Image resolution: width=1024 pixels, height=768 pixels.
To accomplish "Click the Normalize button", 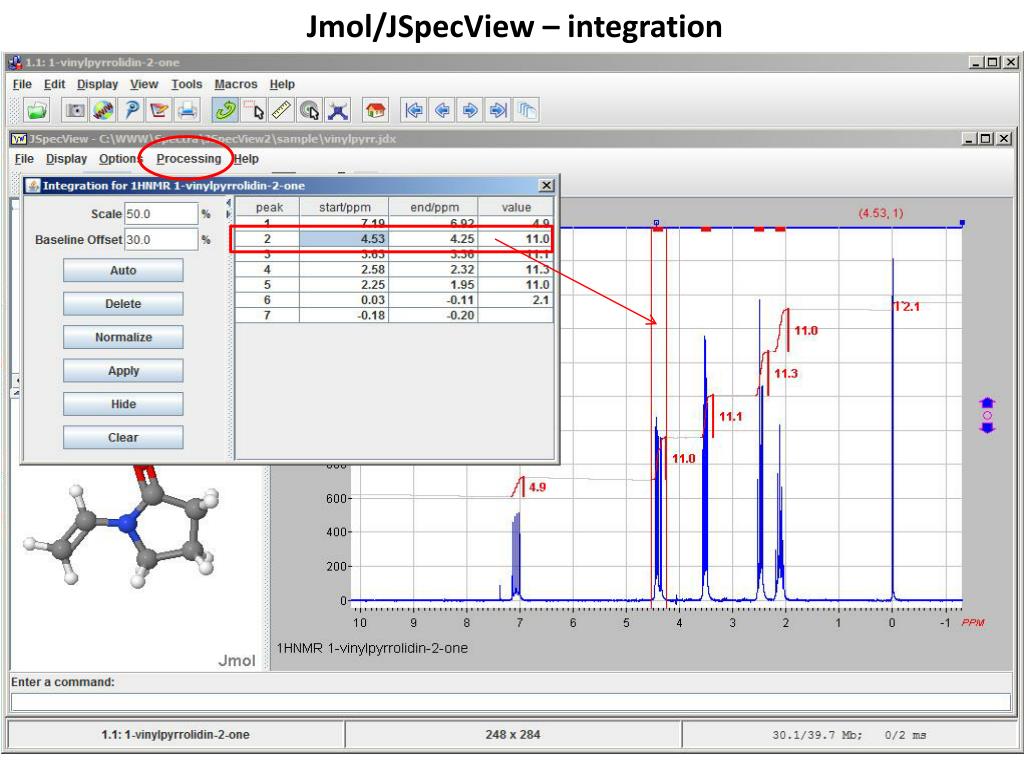I will (123, 337).
